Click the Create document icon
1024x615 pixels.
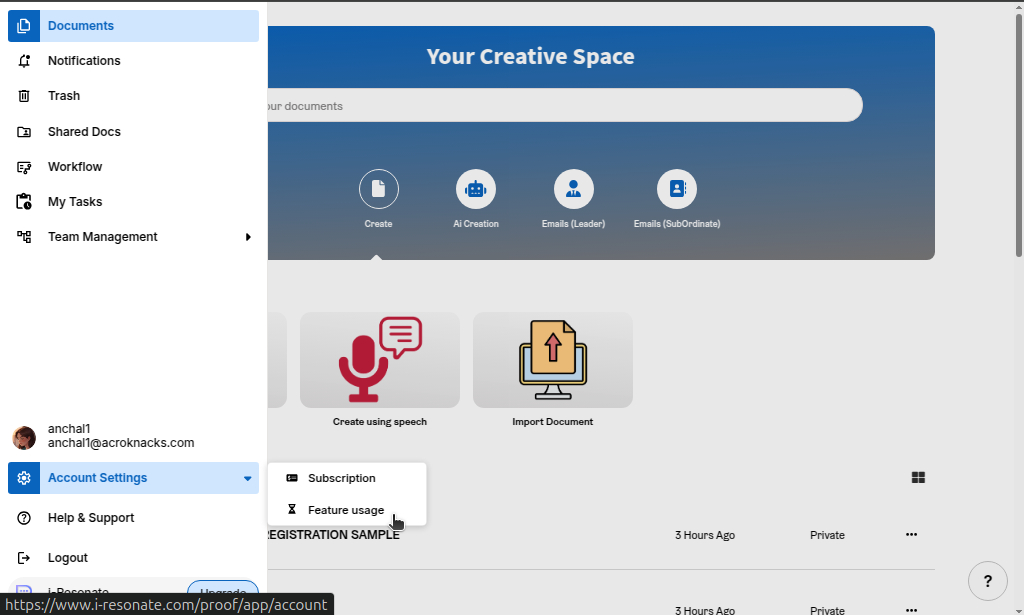coord(378,189)
